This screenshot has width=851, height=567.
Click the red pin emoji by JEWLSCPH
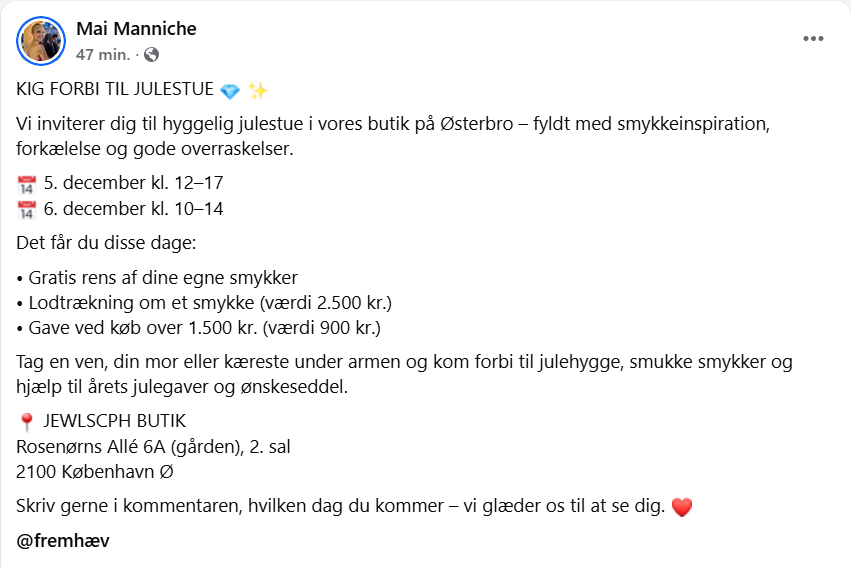point(27,422)
